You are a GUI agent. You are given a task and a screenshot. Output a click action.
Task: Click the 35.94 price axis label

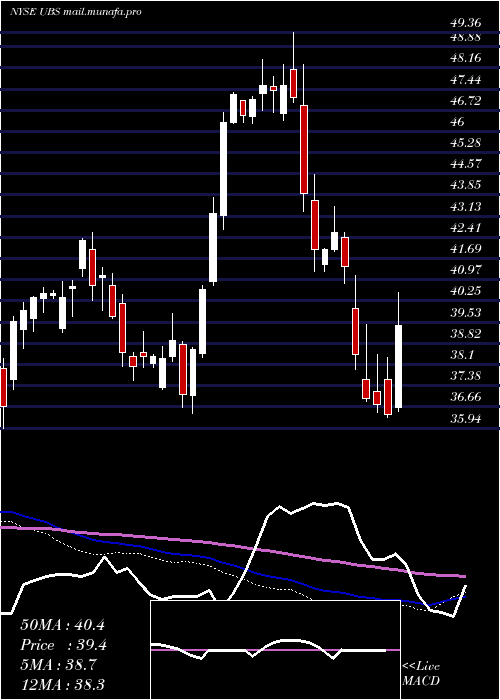pyautogui.click(x=466, y=419)
